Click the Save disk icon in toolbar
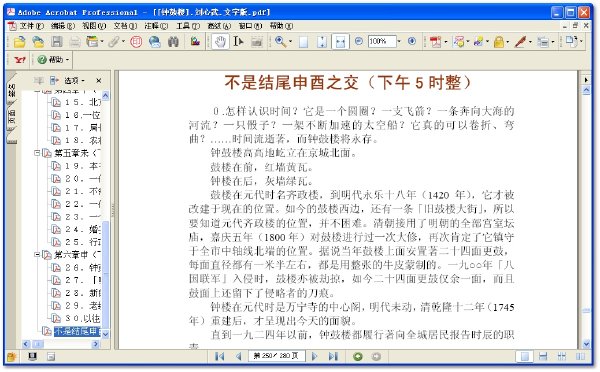 [x=57, y=41]
